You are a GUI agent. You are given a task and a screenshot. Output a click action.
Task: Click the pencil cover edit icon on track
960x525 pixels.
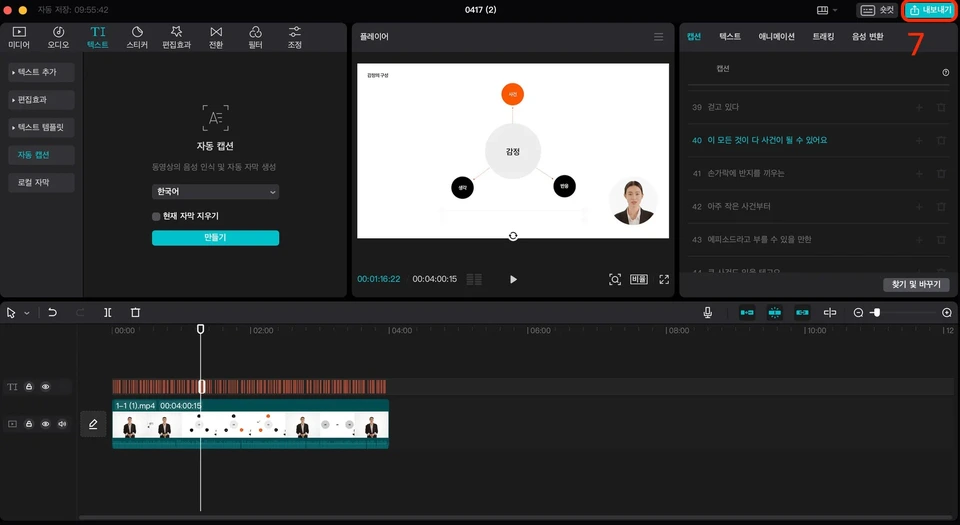click(93, 424)
